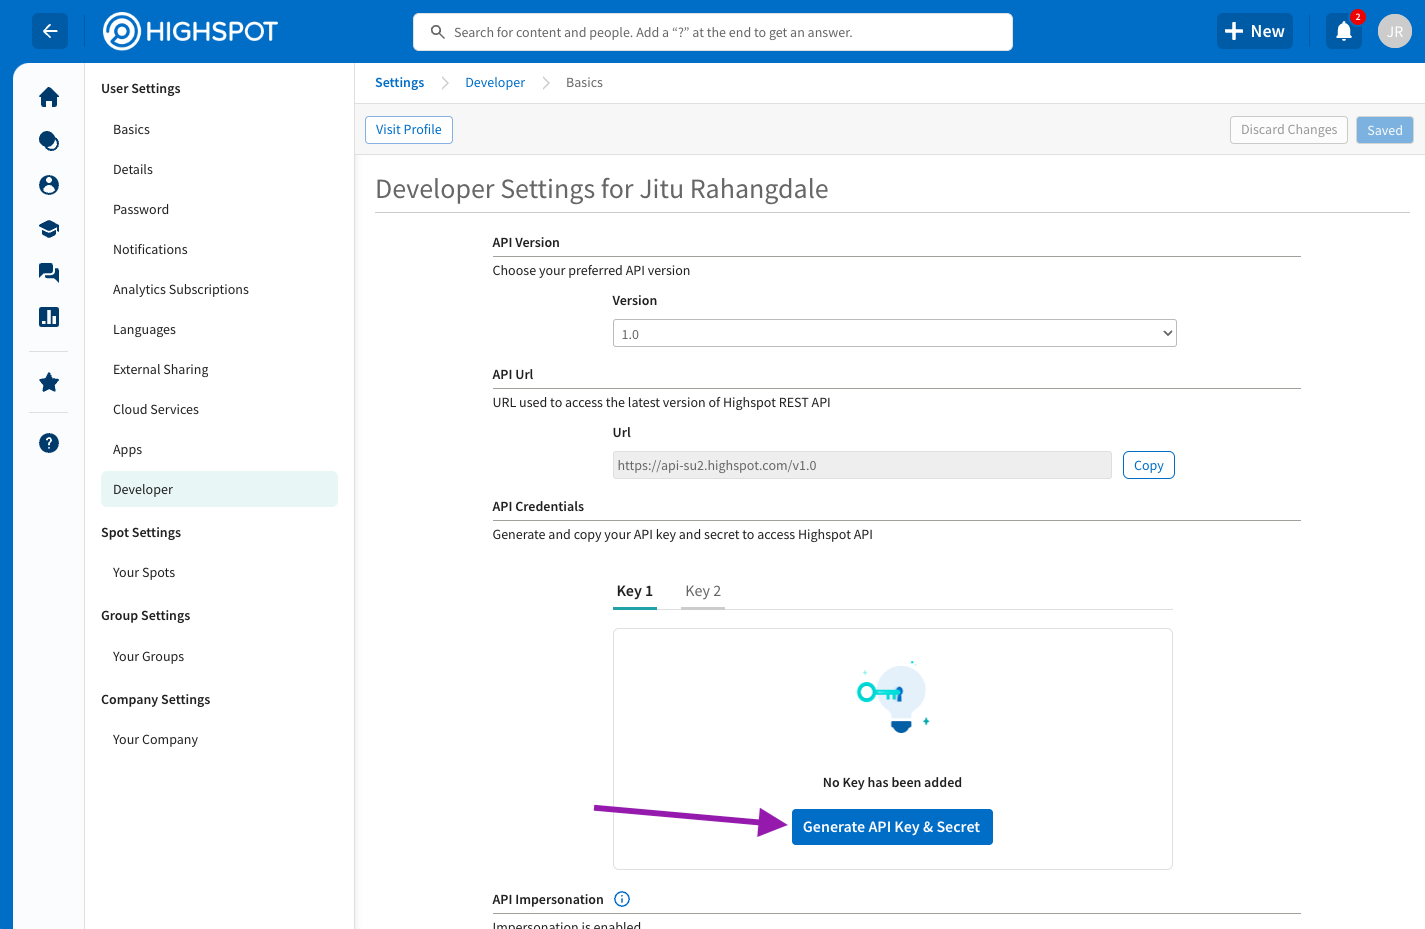
Task: Click the key illustration graphic
Action: tap(893, 697)
